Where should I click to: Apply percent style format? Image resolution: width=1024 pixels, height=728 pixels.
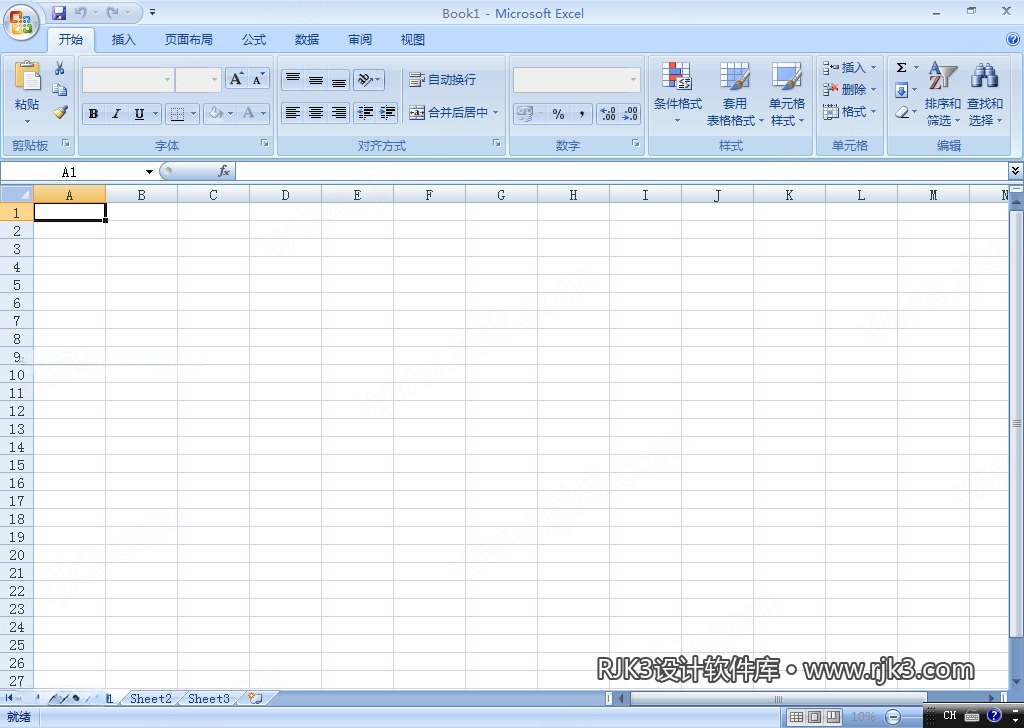pos(558,114)
